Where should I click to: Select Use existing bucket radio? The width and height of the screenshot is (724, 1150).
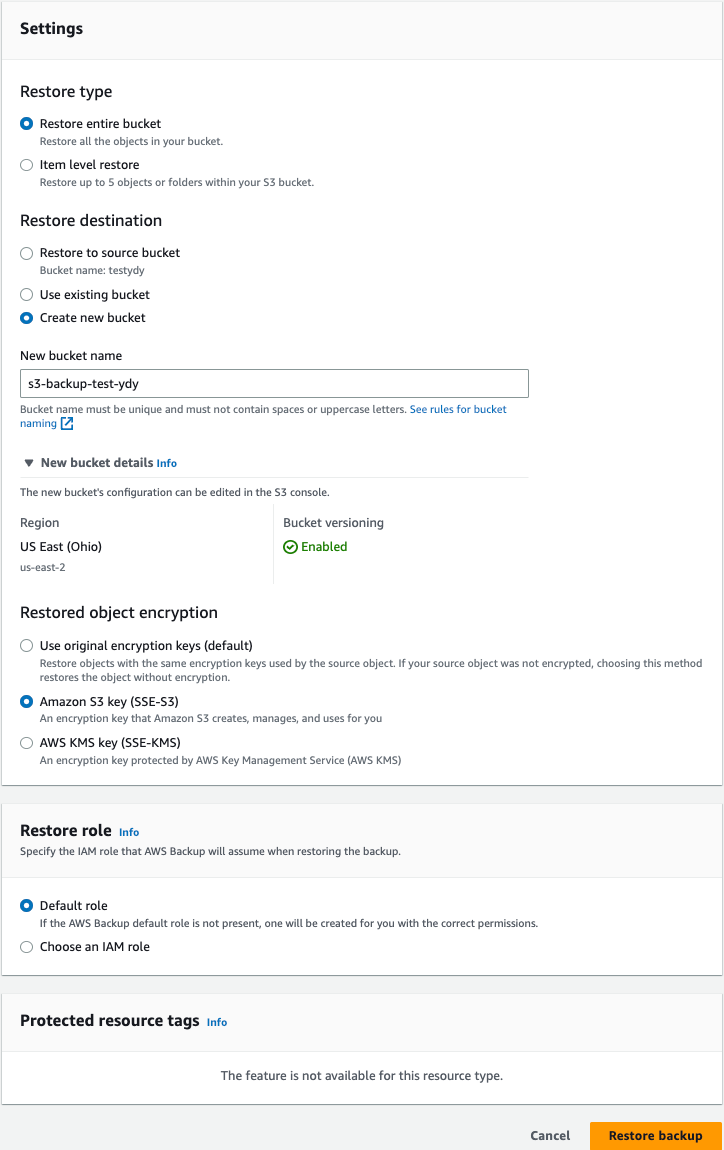coord(26,295)
